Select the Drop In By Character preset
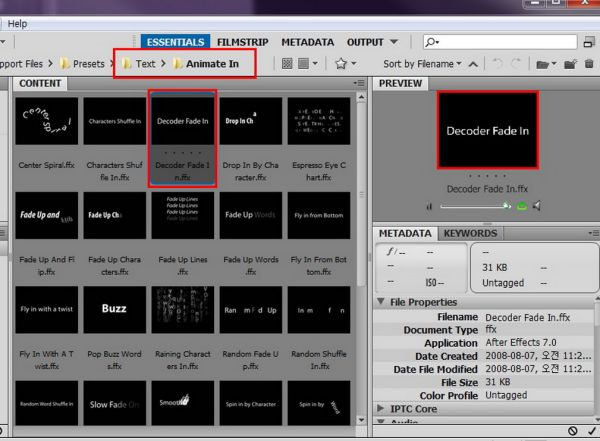The width and height of the screenshot is (600, 441). (x=251, y=121)
